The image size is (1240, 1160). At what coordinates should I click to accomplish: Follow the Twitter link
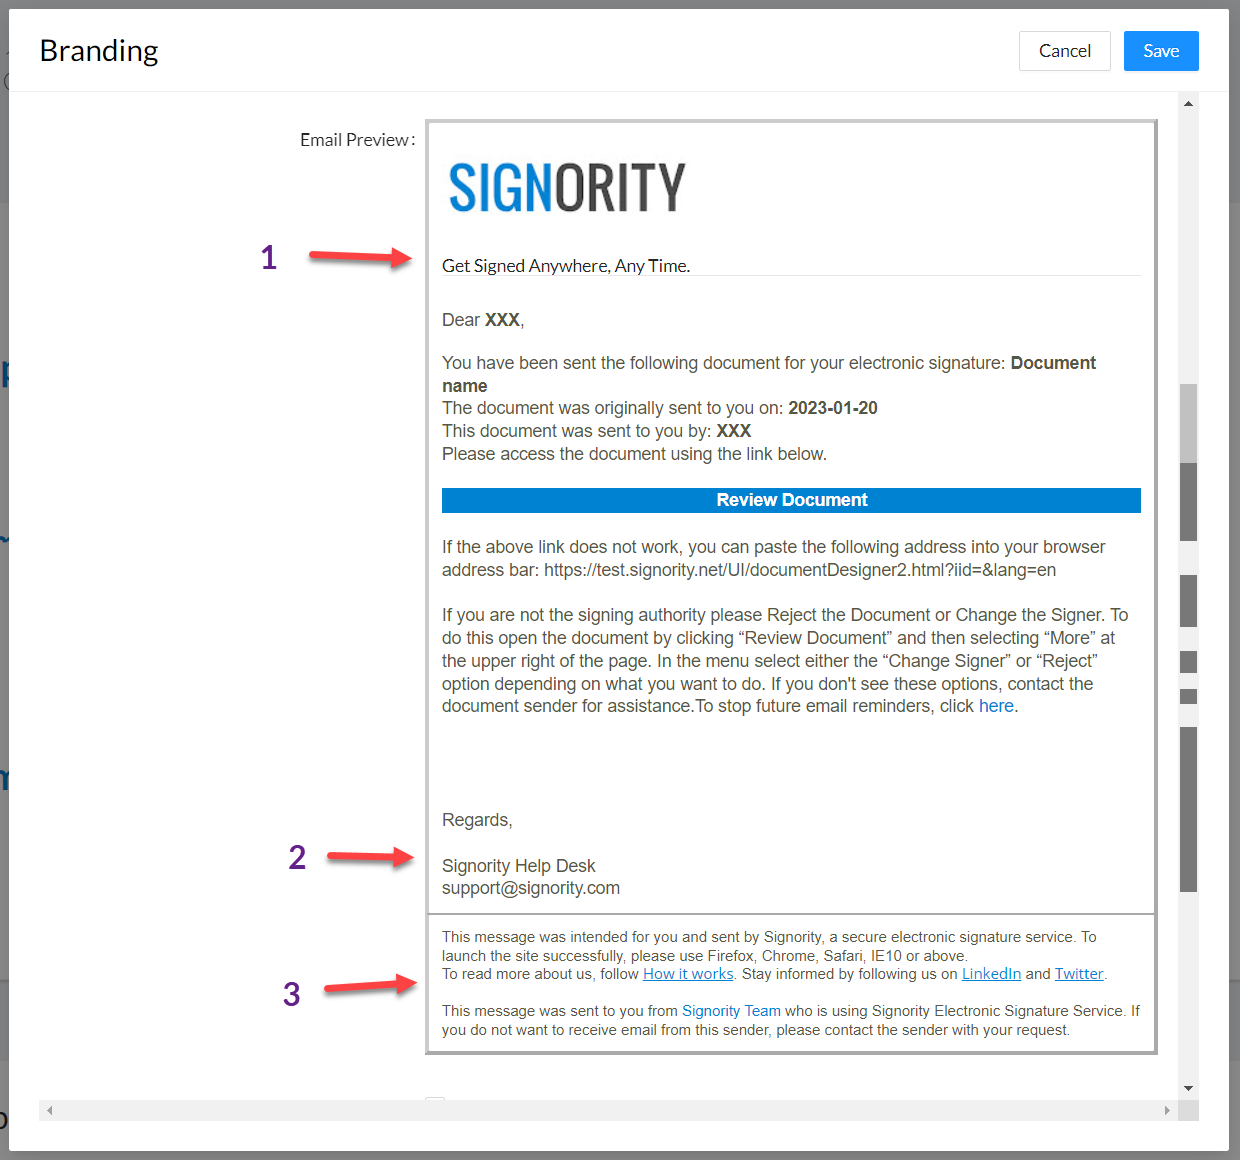click(x=1079, y=974)
